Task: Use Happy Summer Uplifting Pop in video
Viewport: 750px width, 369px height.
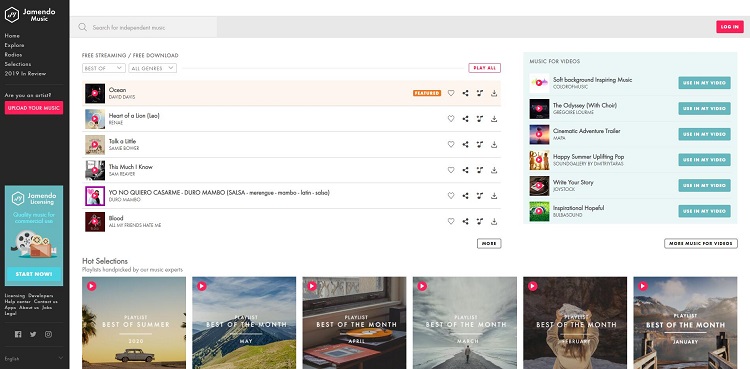Action: 704,160
